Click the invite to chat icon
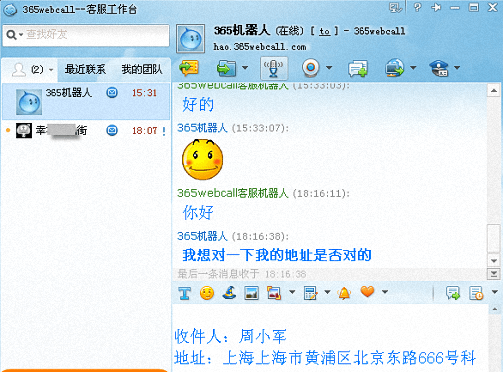This screenshot has height=372, width=503. pyautogui.click(x=358, y=68)
